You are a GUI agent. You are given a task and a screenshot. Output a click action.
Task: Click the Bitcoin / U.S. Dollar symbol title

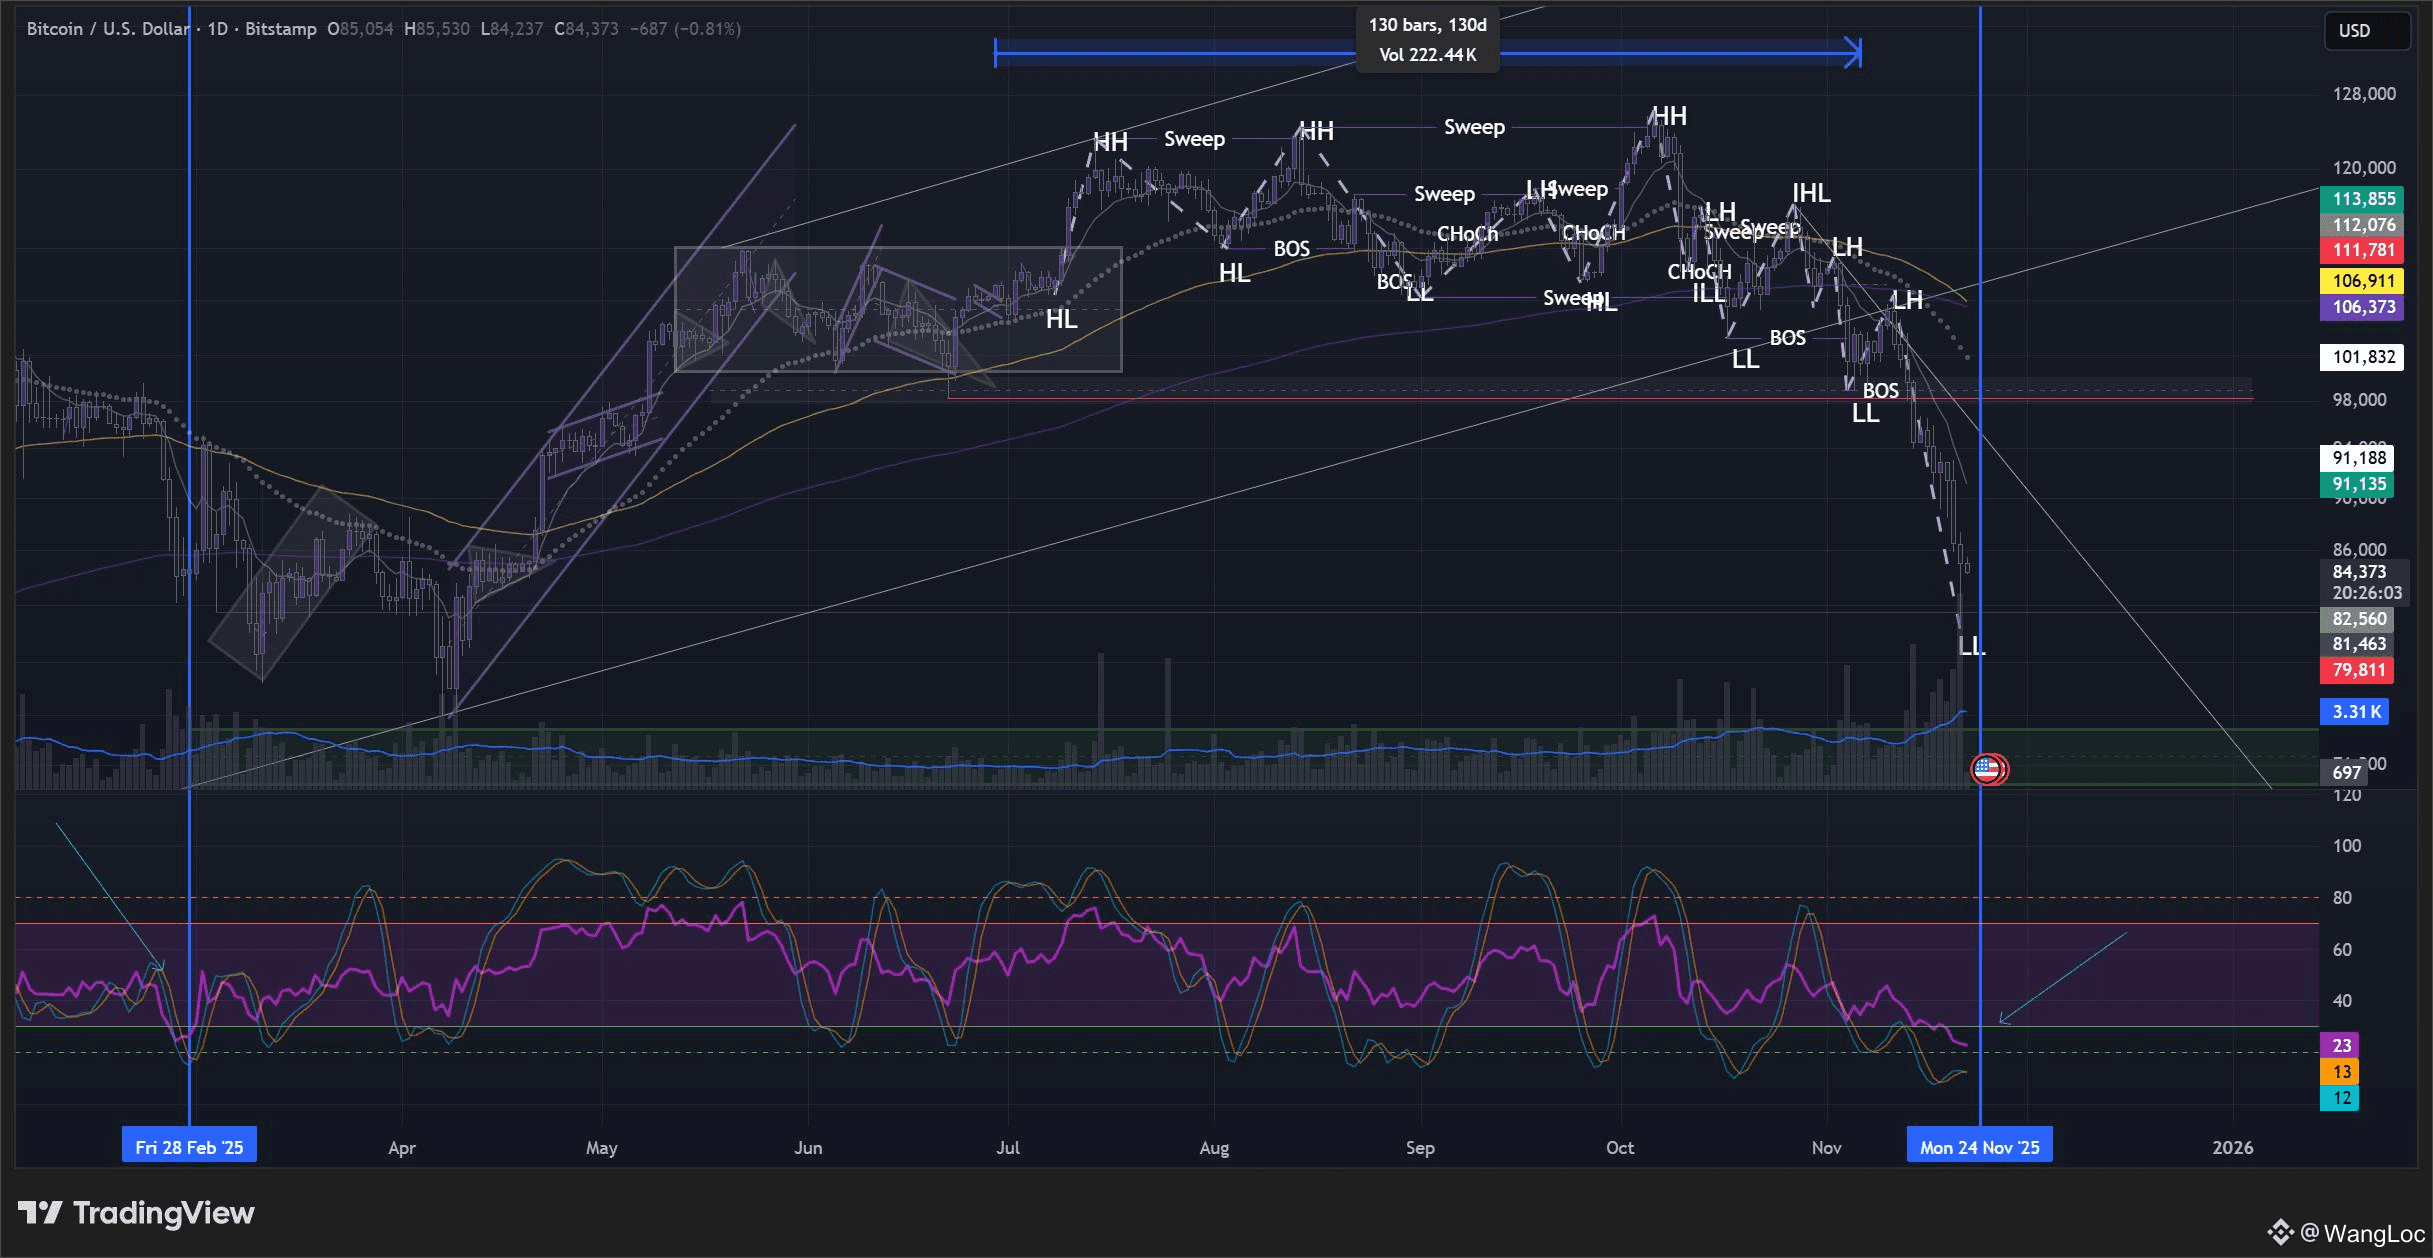pos(107,29)
